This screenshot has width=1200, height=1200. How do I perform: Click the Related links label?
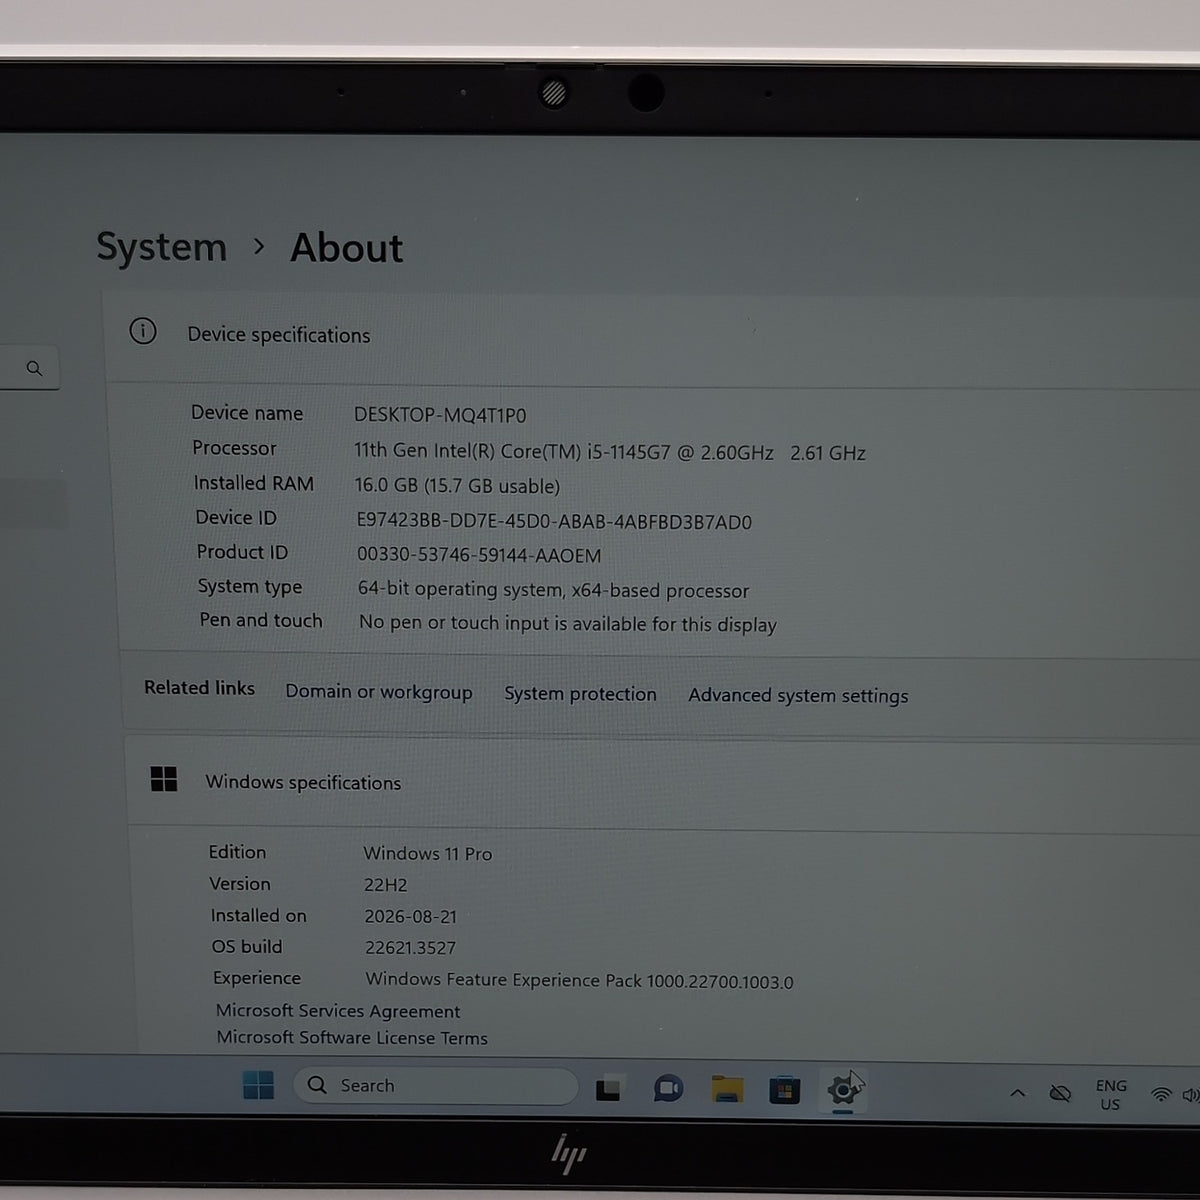pyautogui.click(x=199, y=688)
